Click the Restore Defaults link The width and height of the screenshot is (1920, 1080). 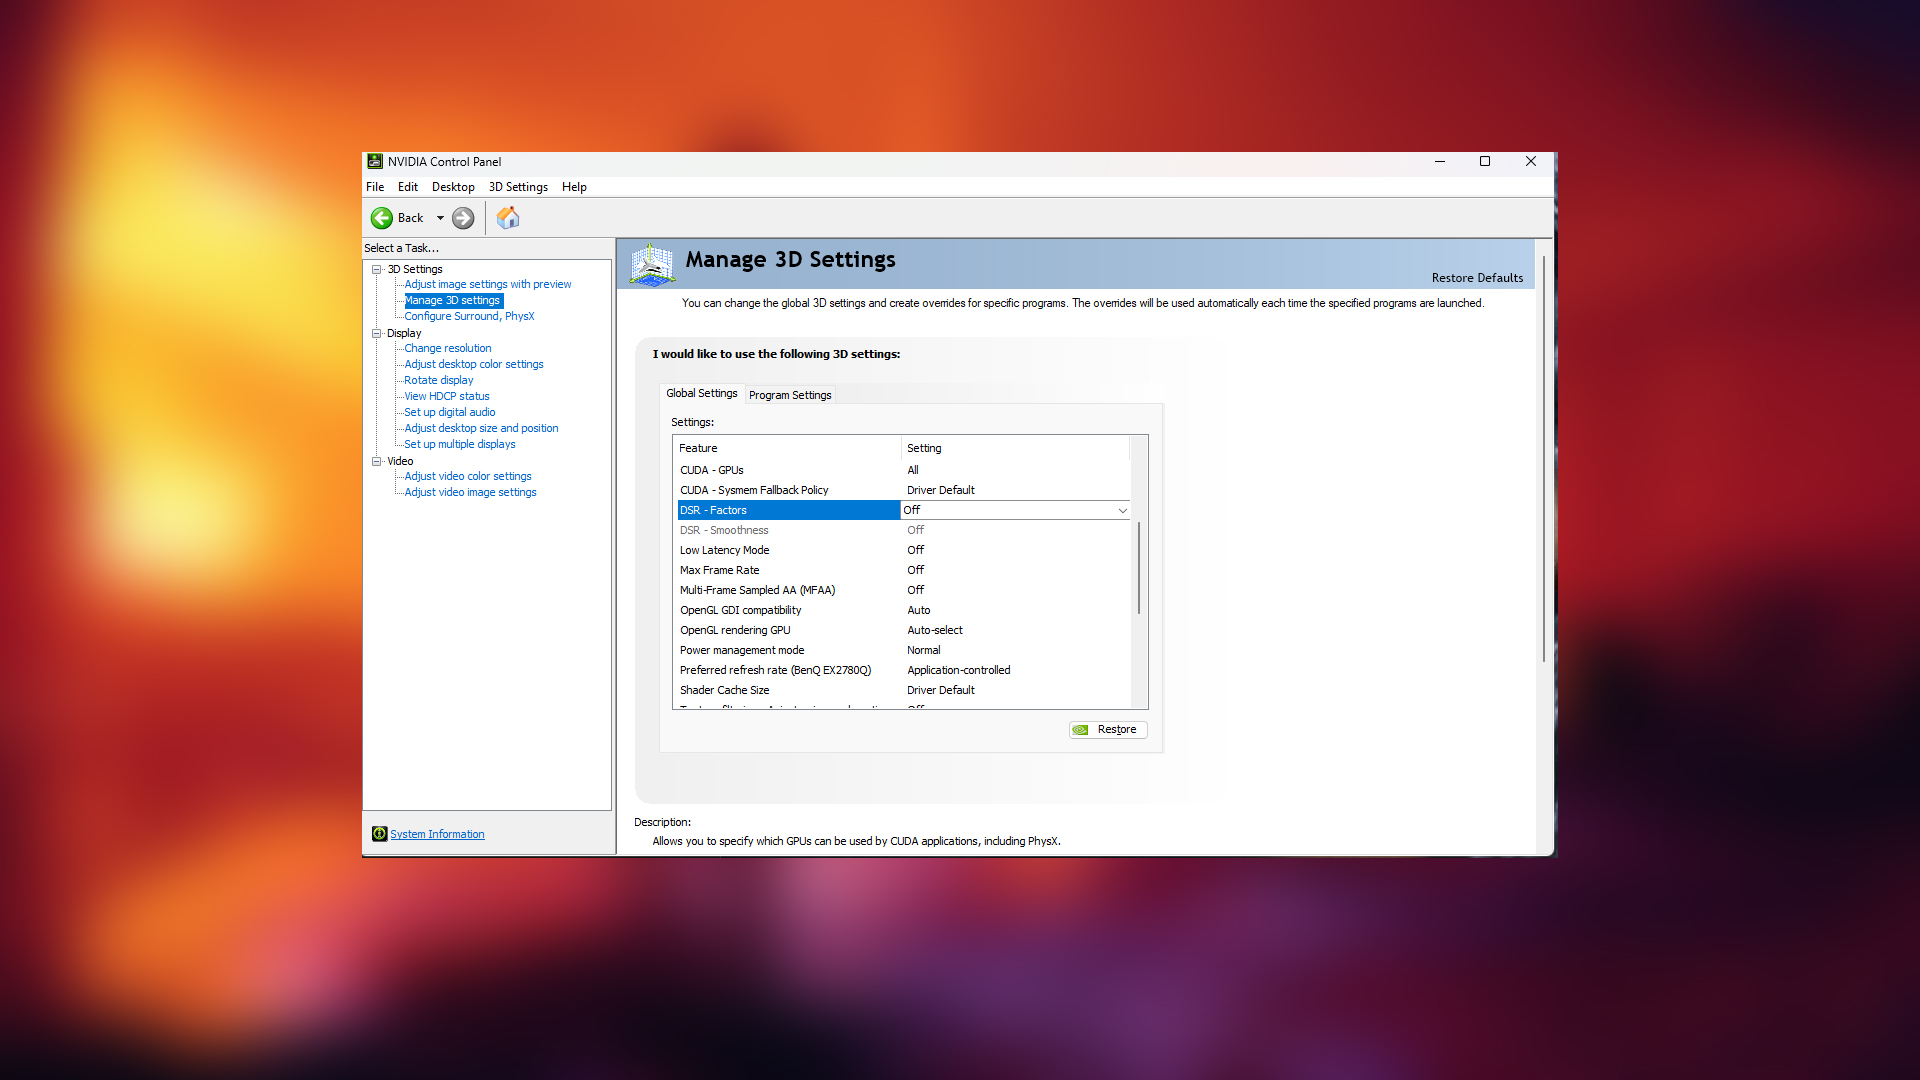pyautogui.click(x=1477, y=278)
